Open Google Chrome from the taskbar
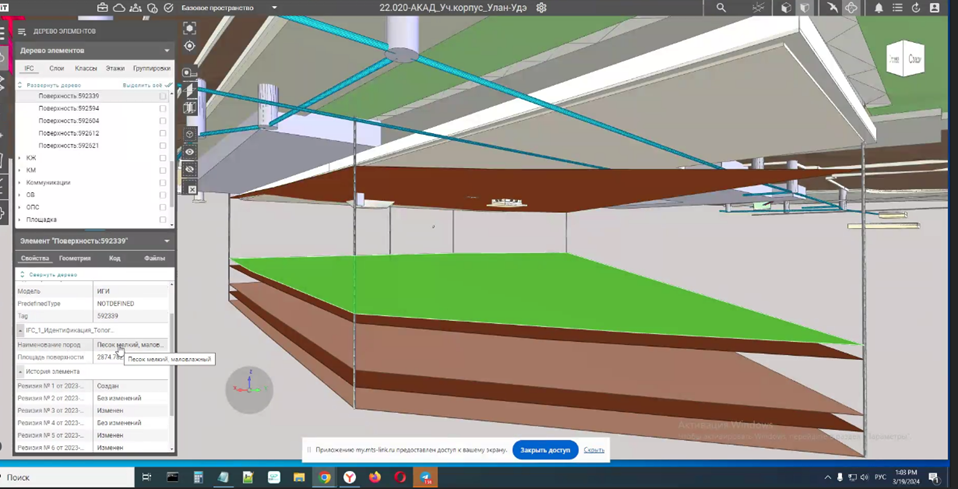Image resolution: width=958 pixels, height=489 pixels. click(x=324, y=477)
